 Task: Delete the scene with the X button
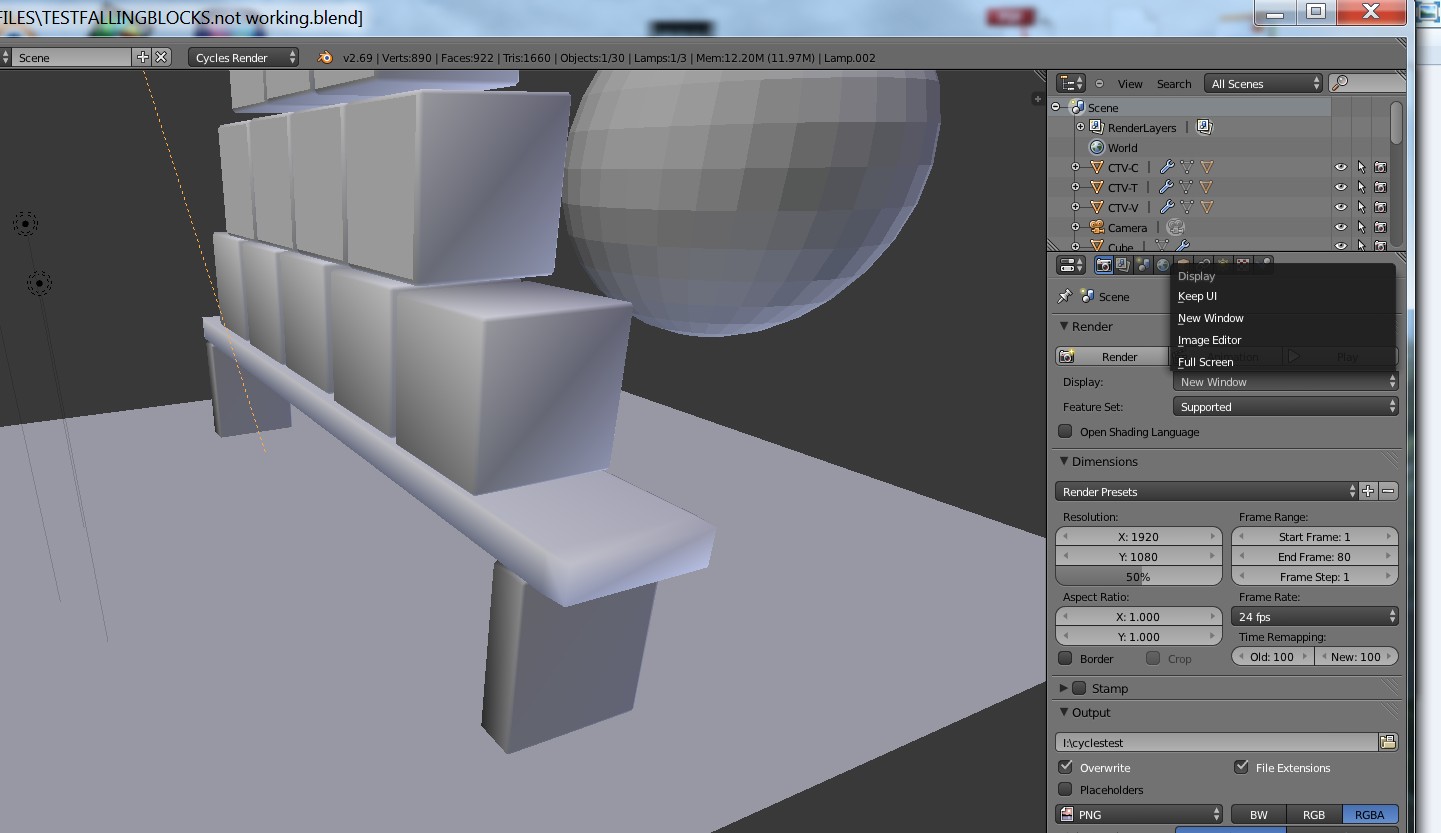point(162,57)
